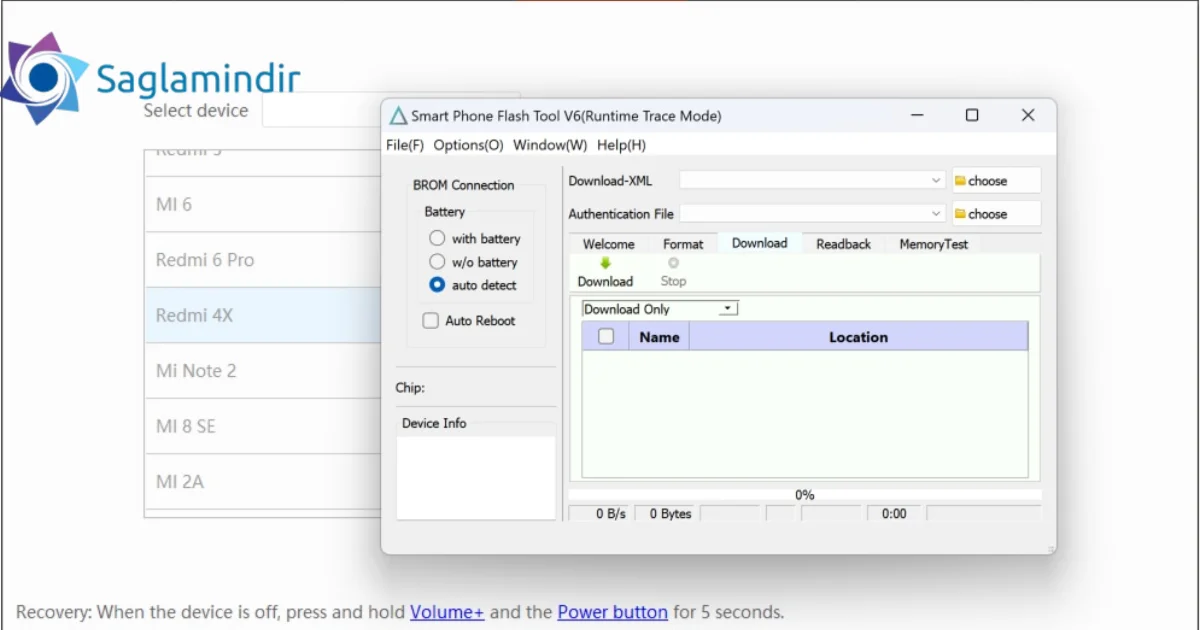1200x630 pixels.
Task: Open the Help(H) menu
Action: click(x=621, y=145)
